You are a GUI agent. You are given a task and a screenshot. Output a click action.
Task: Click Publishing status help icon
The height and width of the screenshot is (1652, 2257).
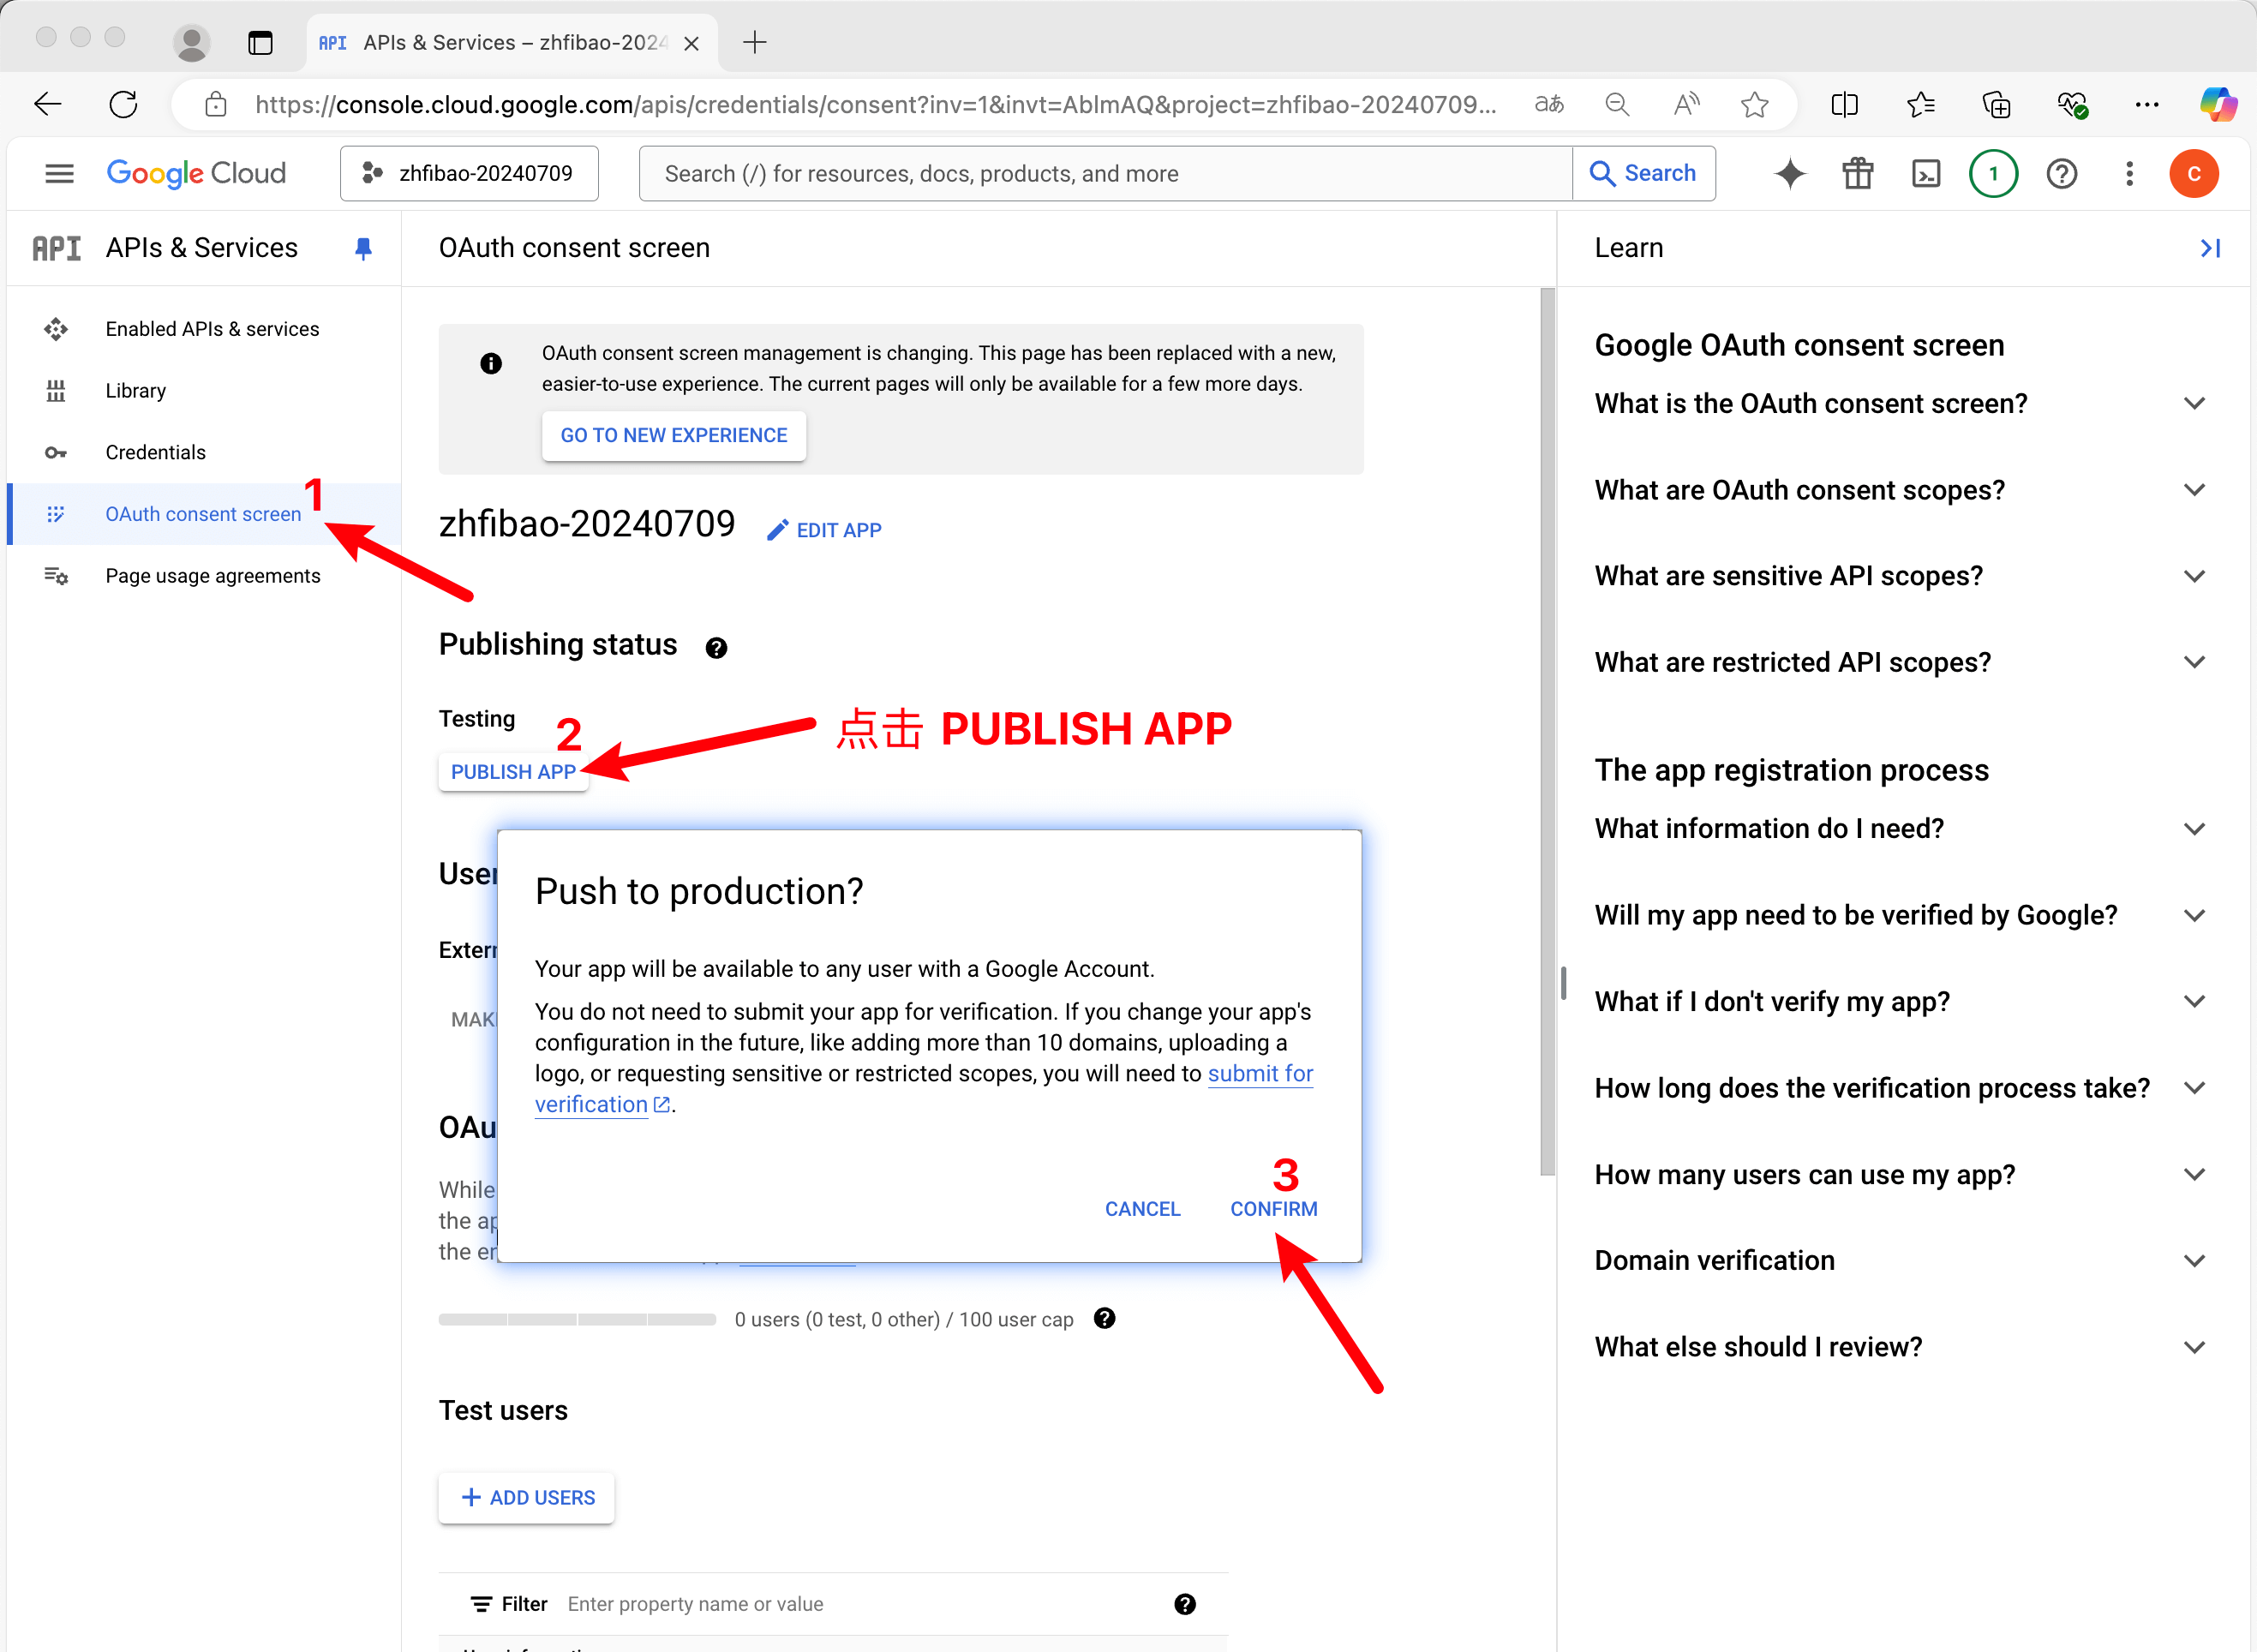[716, 648]
